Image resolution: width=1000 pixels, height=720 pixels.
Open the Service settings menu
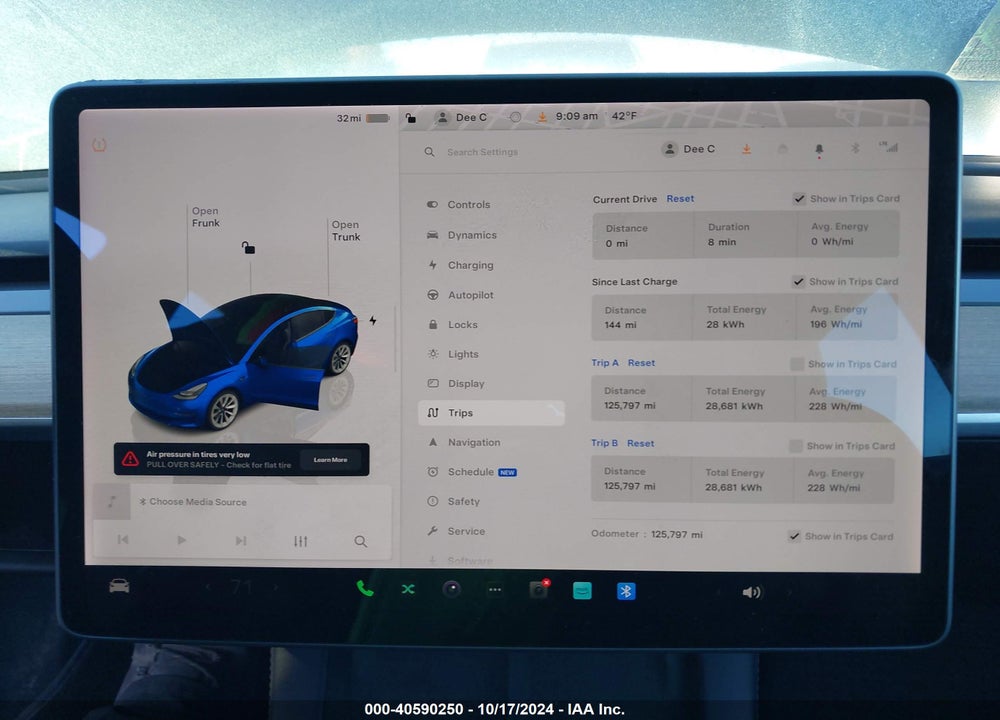[457, 531]
